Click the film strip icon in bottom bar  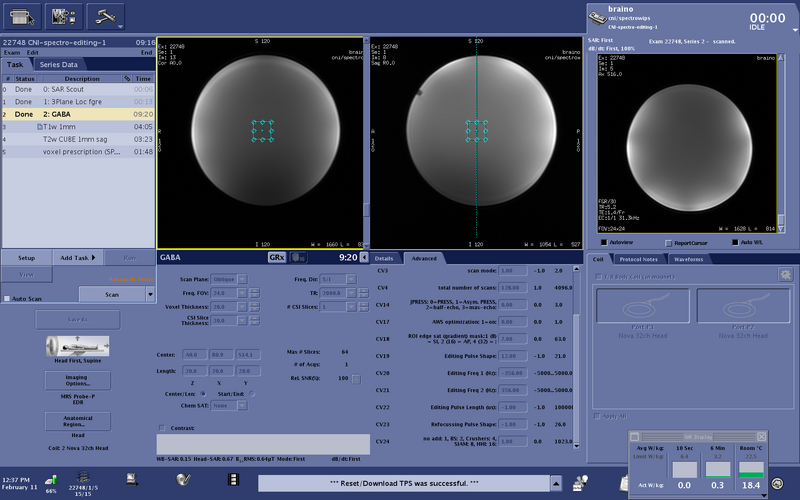(x=233, y=480)
